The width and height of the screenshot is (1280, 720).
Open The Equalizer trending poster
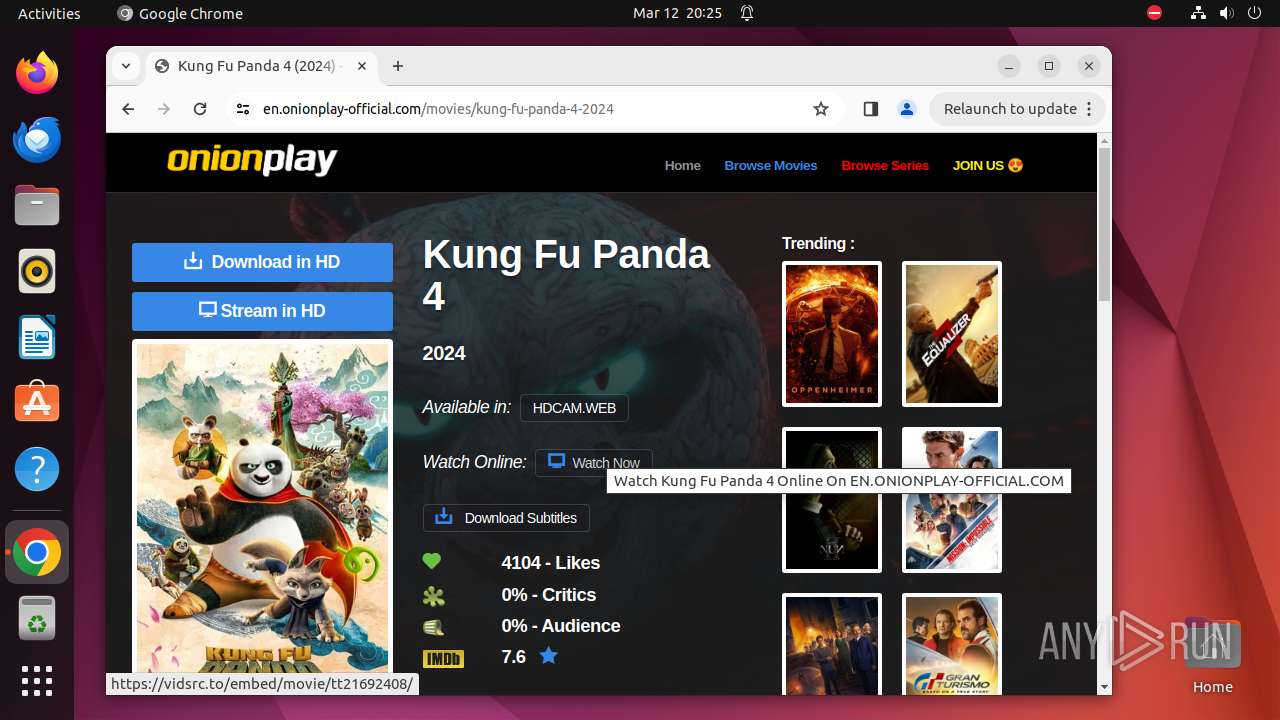click(952, 334)
